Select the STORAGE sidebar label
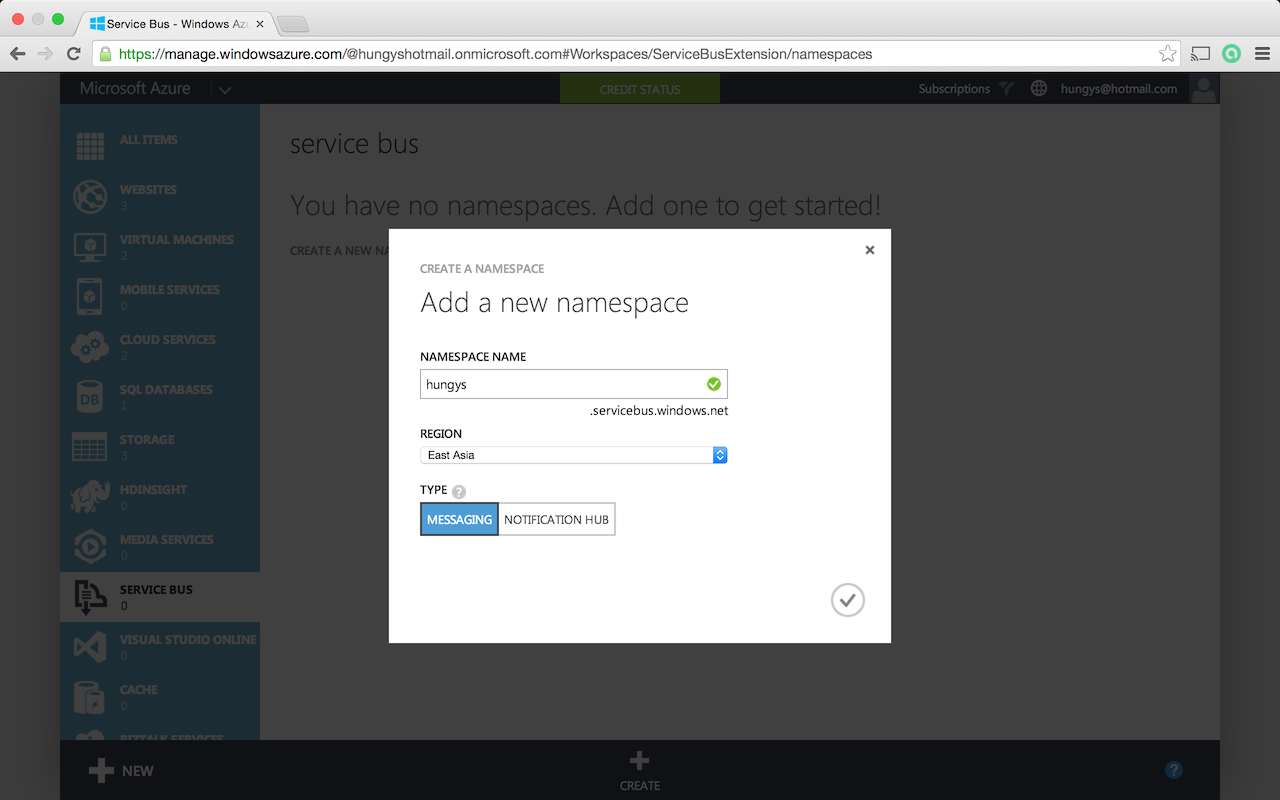 147,439
